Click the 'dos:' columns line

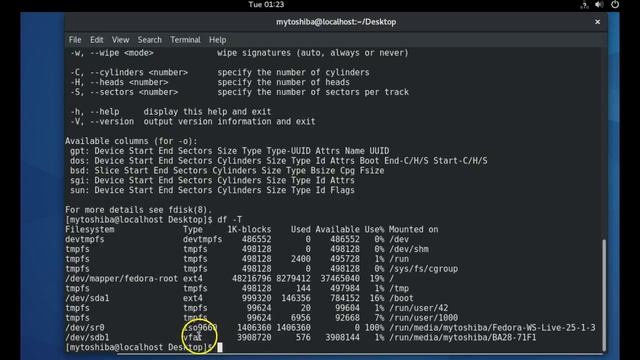pos(278,161)
